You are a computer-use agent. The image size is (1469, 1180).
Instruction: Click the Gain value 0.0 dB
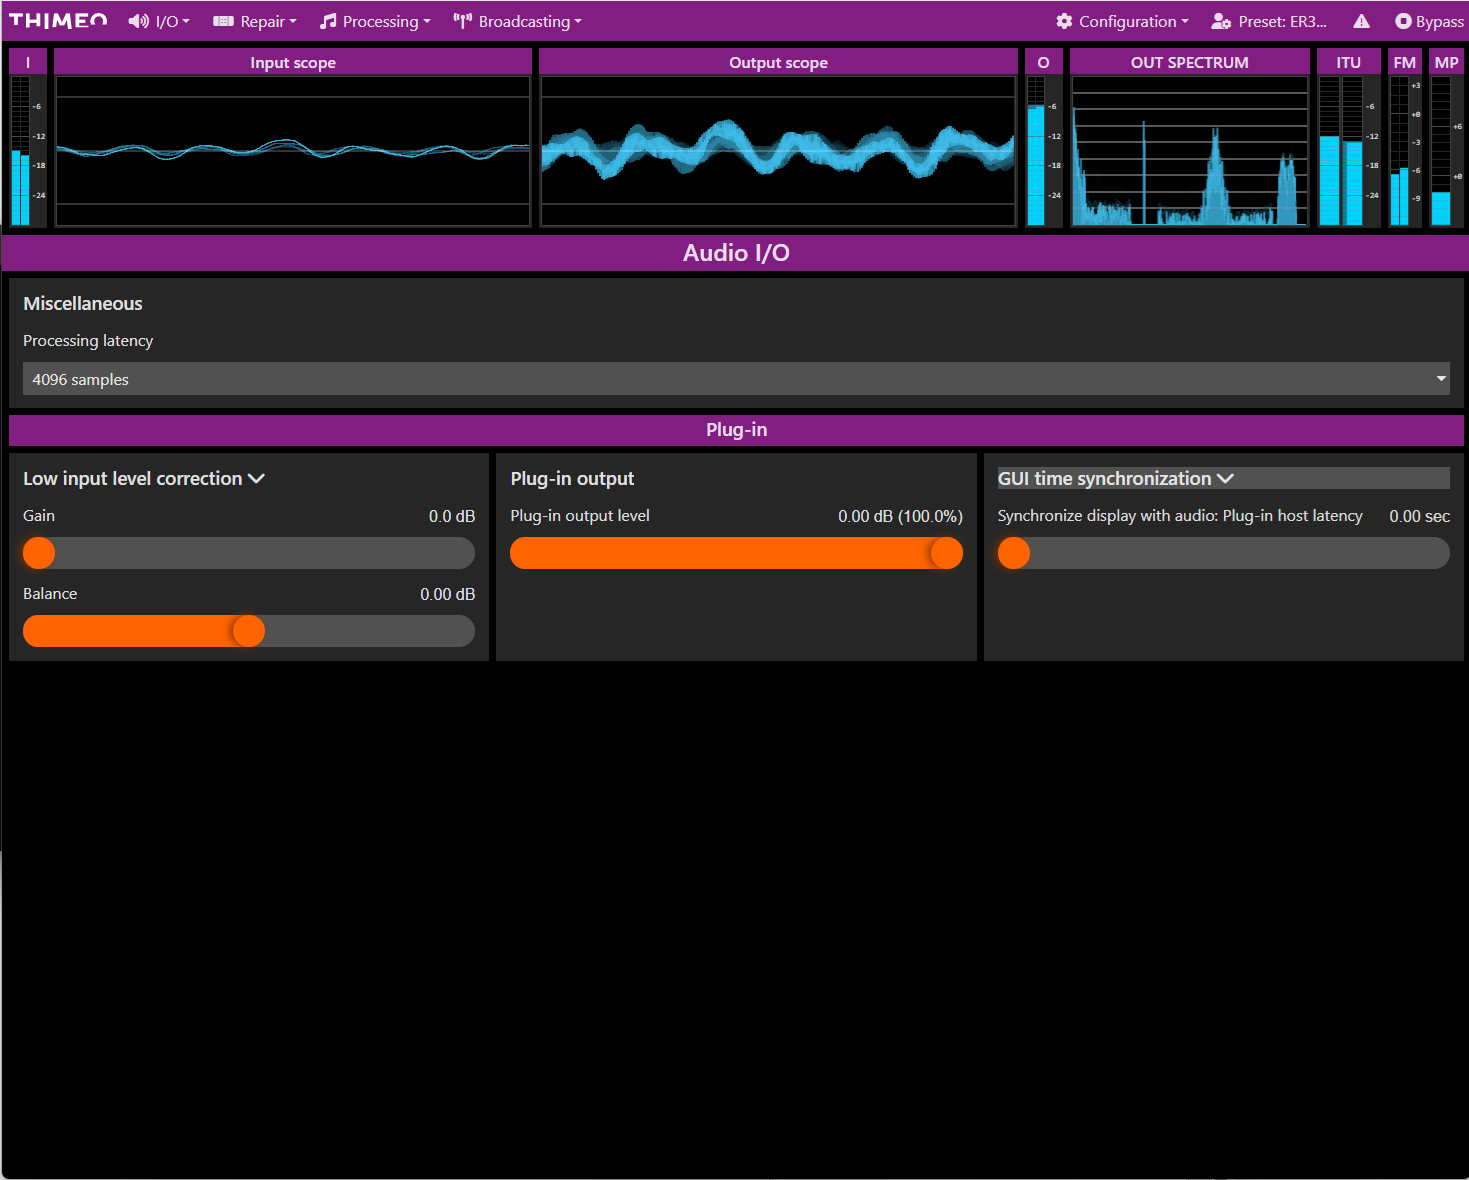[x=452, y=516]
